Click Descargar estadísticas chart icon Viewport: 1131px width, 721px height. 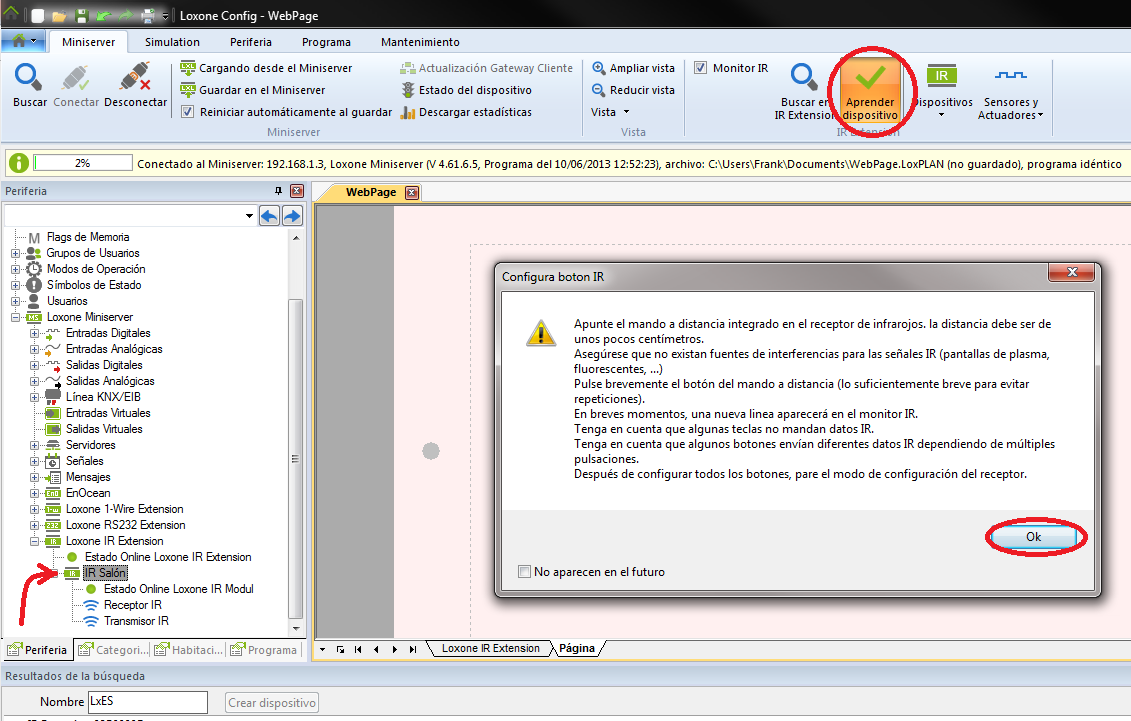coord(408,112)
